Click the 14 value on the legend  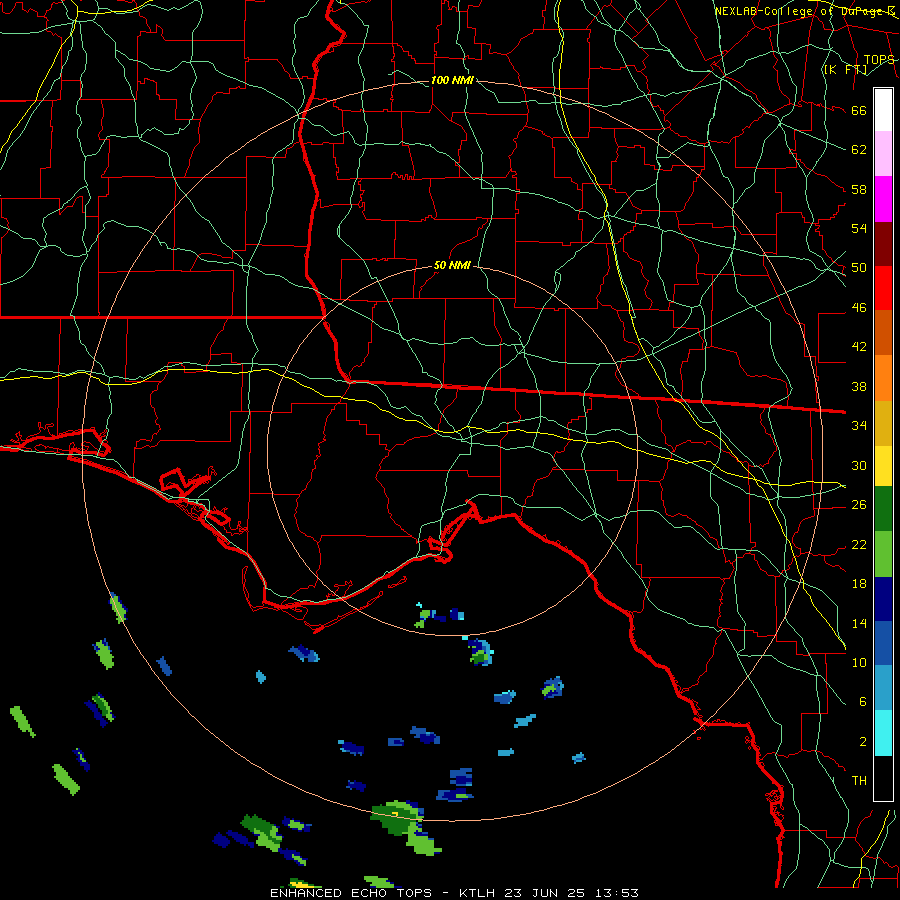[x=859, y=623]
